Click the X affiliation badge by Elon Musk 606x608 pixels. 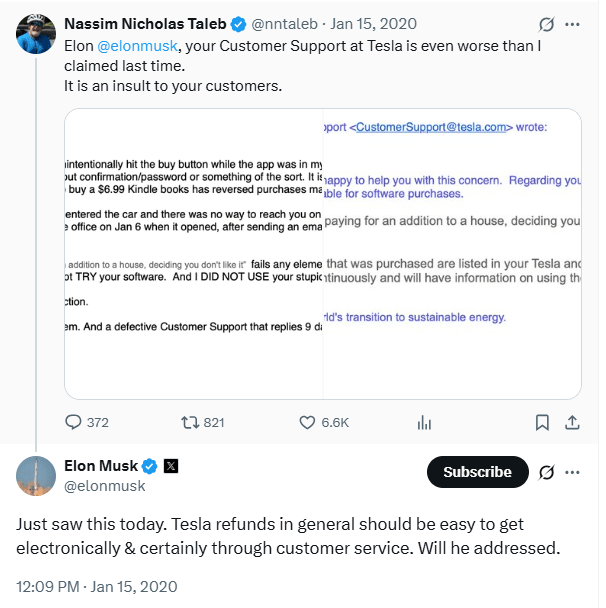click(x=171, y=466)
